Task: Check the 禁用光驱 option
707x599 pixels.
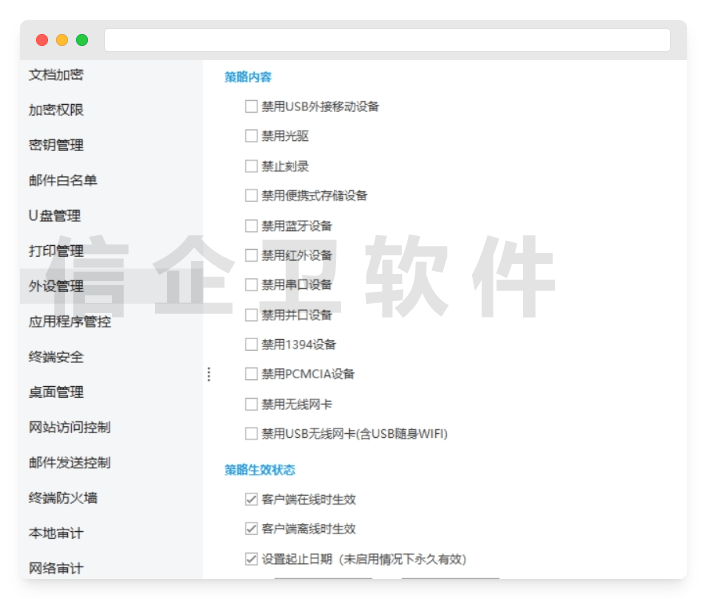Action: 251,136
